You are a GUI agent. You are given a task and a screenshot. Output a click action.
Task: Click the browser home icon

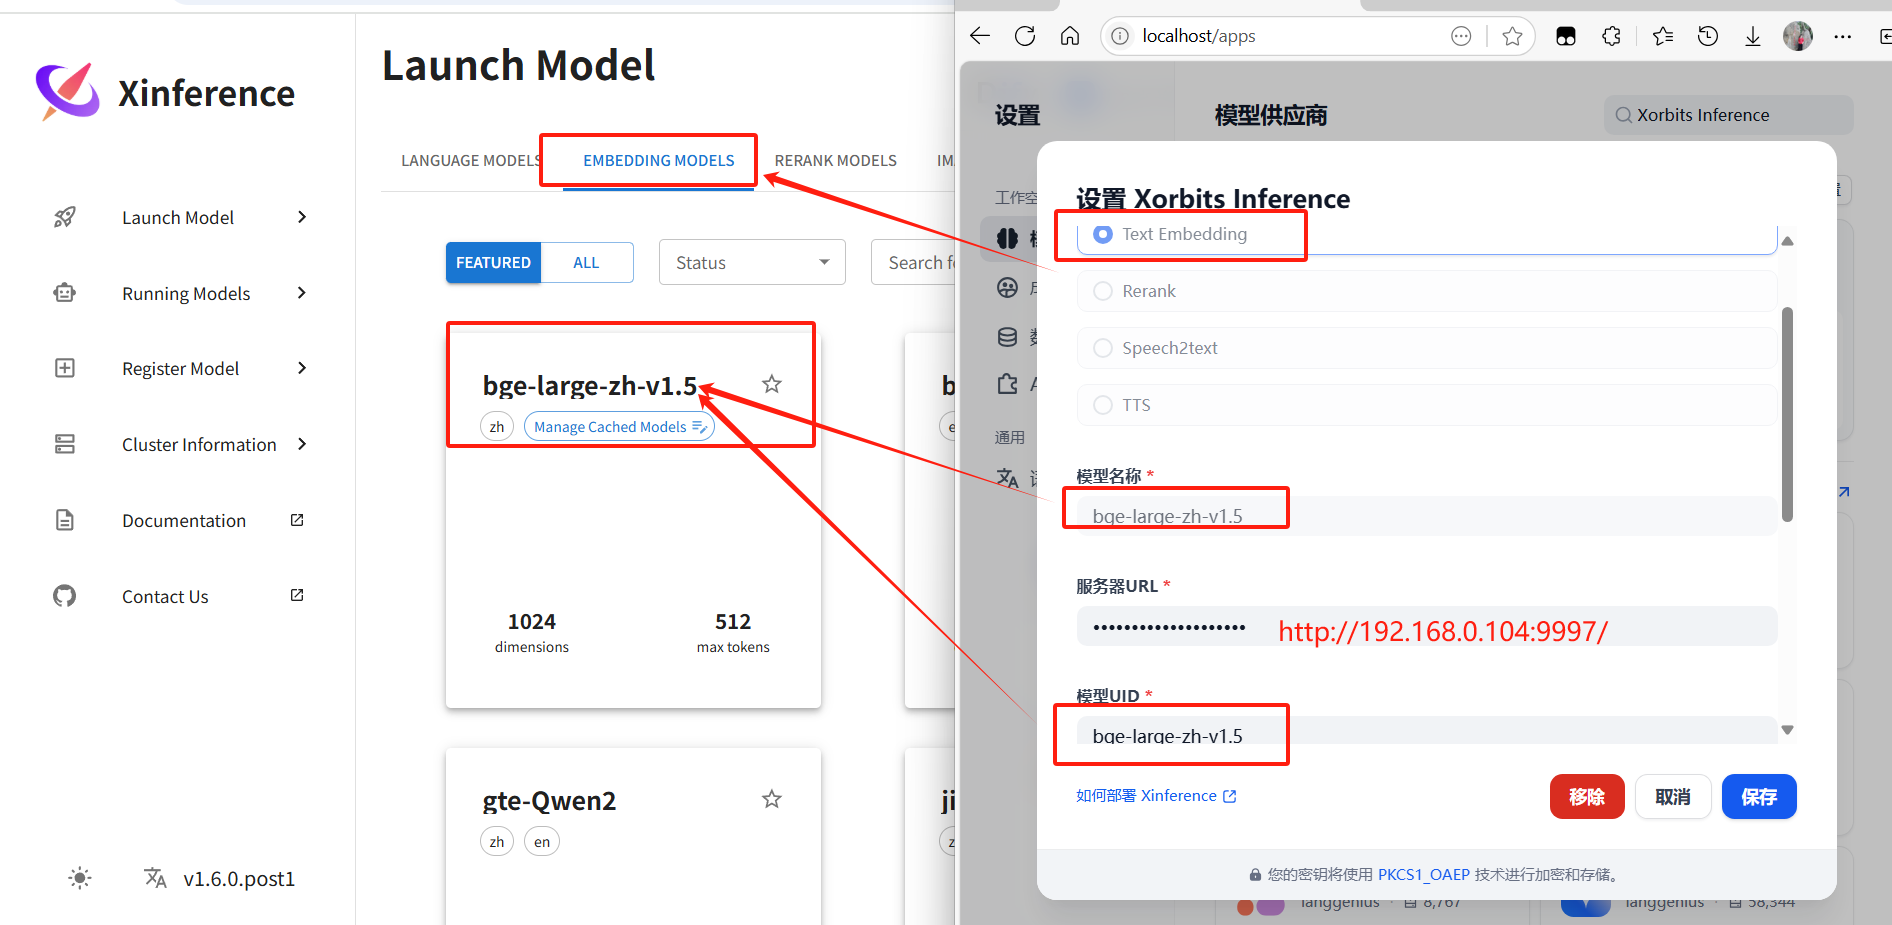[x=1070, y=36]
